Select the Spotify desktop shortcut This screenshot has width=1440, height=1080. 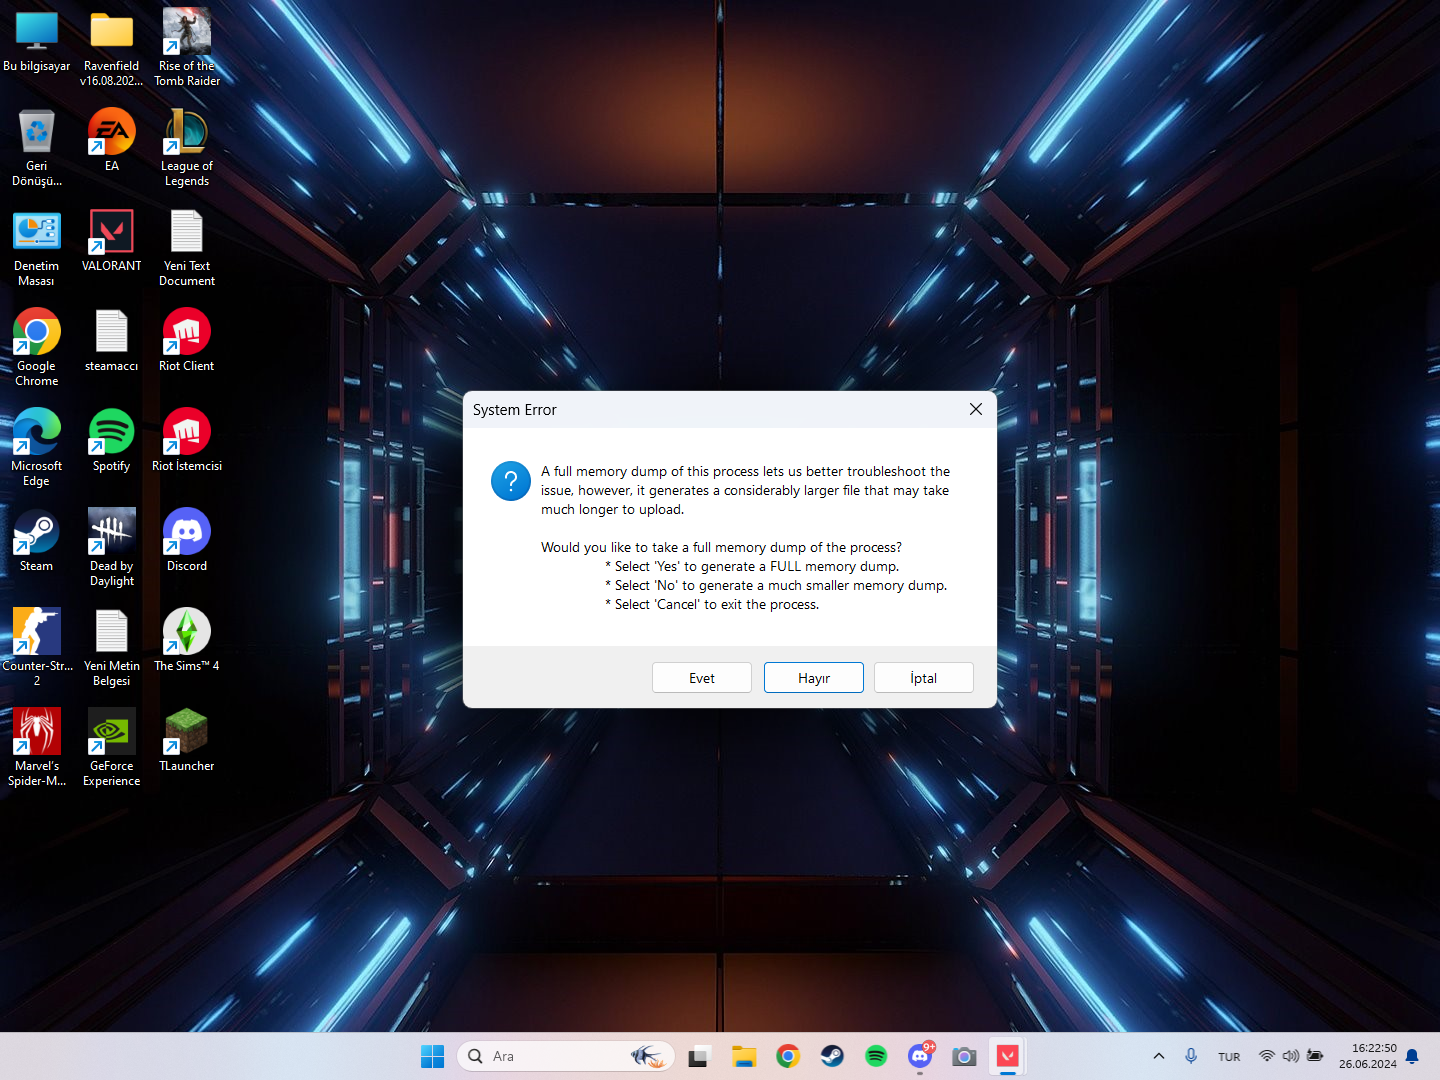[112, 440]
